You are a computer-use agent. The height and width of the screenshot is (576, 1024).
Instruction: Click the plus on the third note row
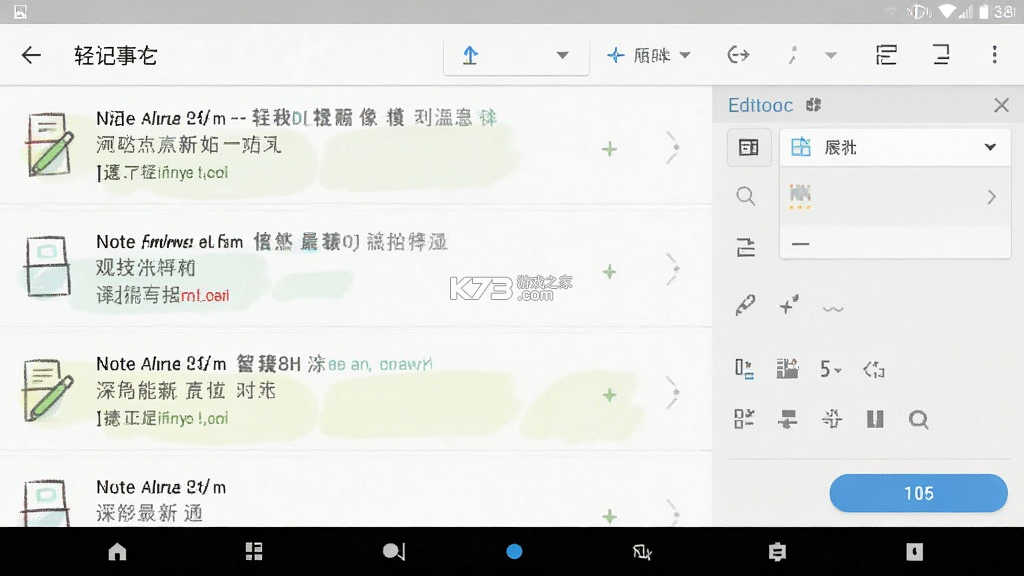click(x=609, y=395)
